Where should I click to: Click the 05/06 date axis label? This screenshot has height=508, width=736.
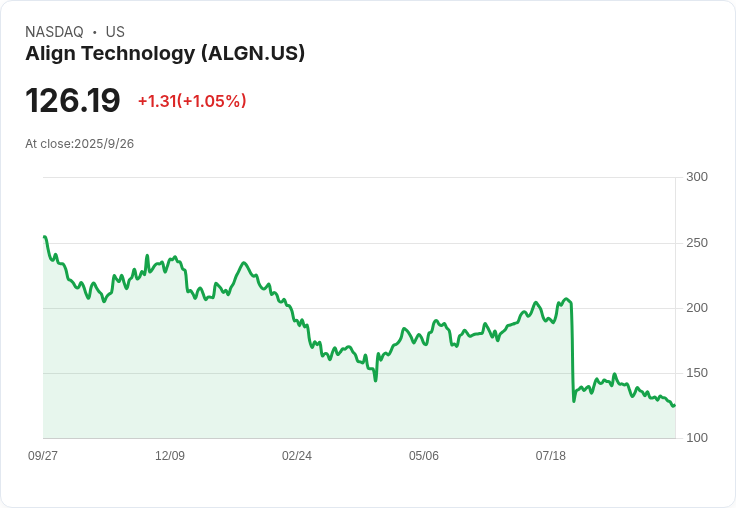pos(424,456)
